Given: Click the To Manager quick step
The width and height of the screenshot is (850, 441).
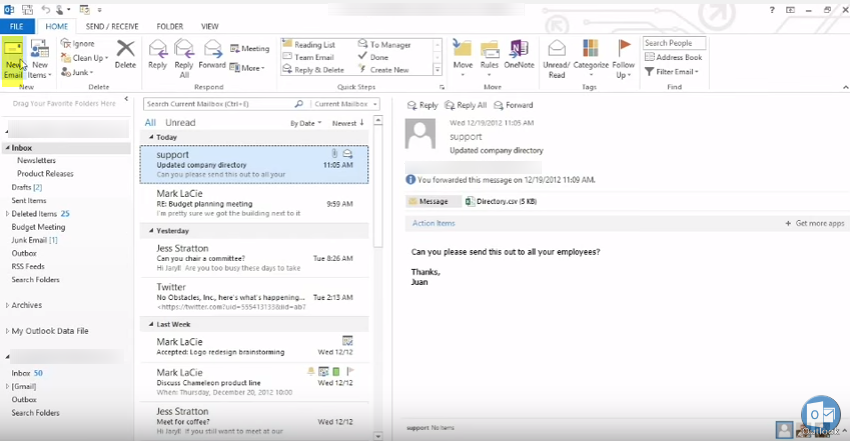Looking at the screenshot, I should [384, 44].
